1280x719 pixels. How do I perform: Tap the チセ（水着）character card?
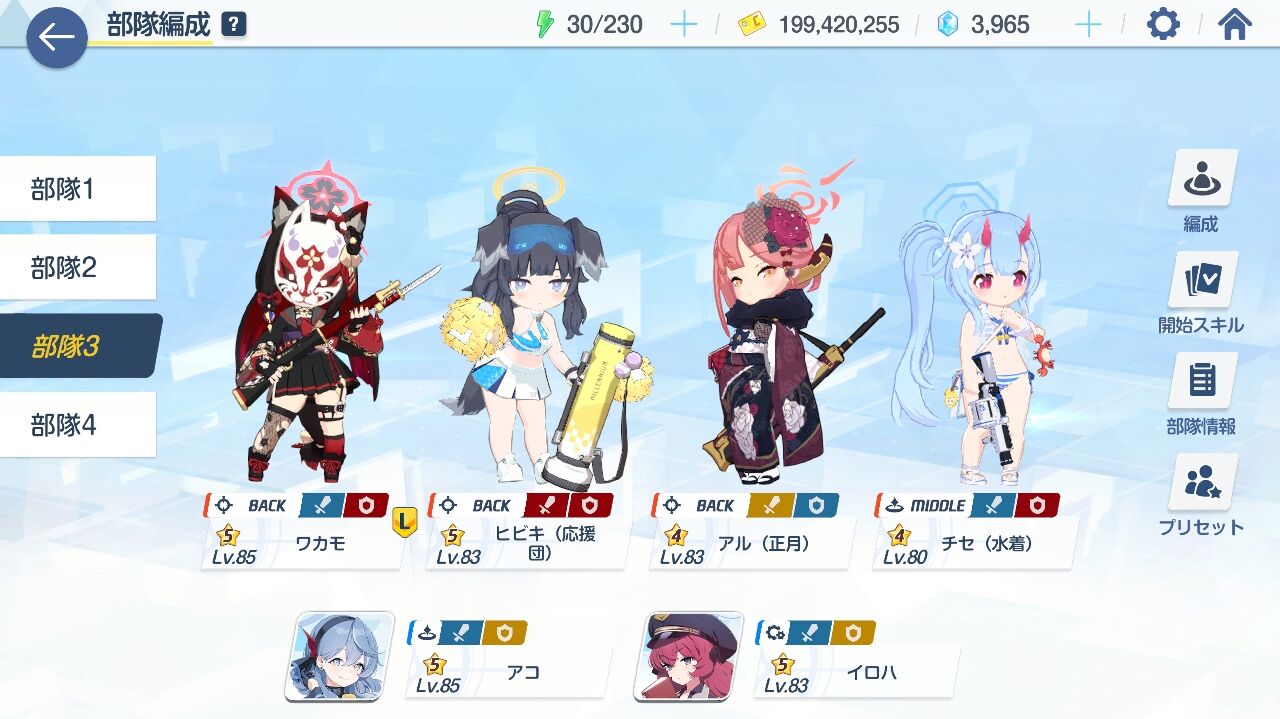(x=976, y=532)
